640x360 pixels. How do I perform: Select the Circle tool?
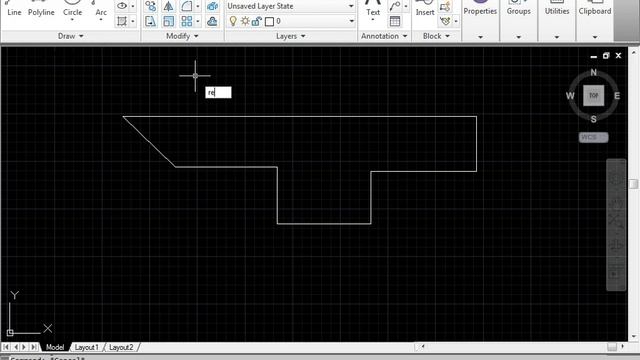click(x=72, y=8)
